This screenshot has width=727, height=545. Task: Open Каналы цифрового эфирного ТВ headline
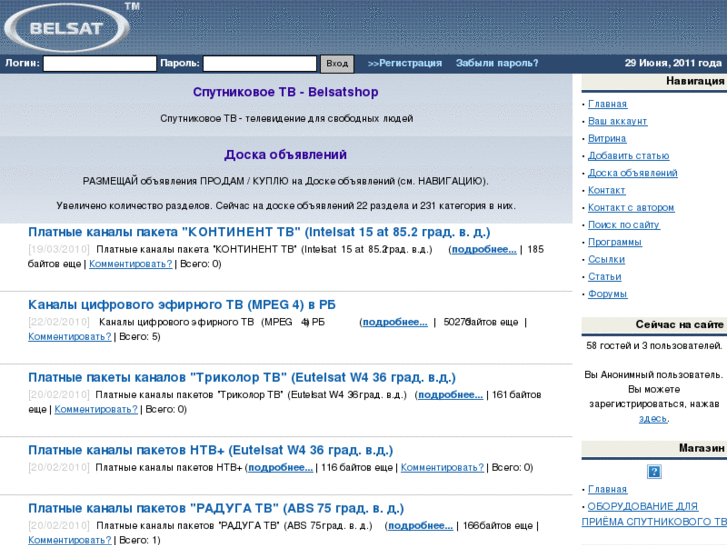182,305
